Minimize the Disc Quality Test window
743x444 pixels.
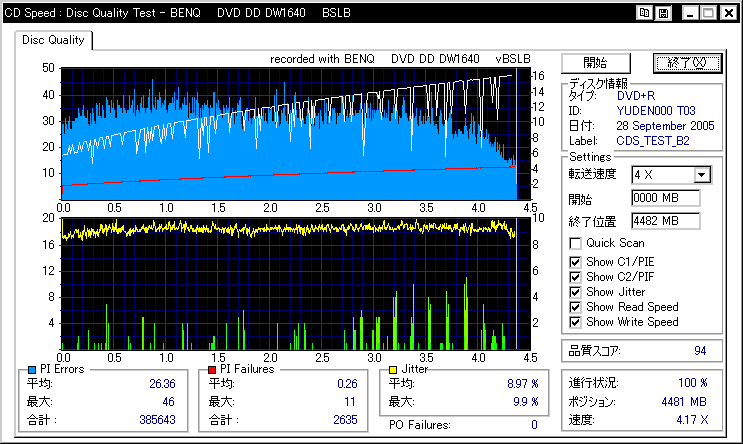[690, 13]
